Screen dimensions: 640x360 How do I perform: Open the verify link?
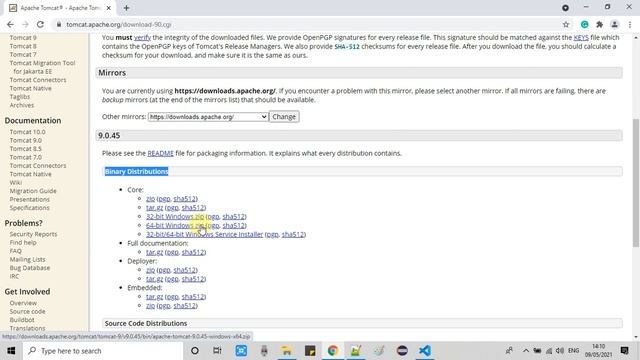[142, 38]
